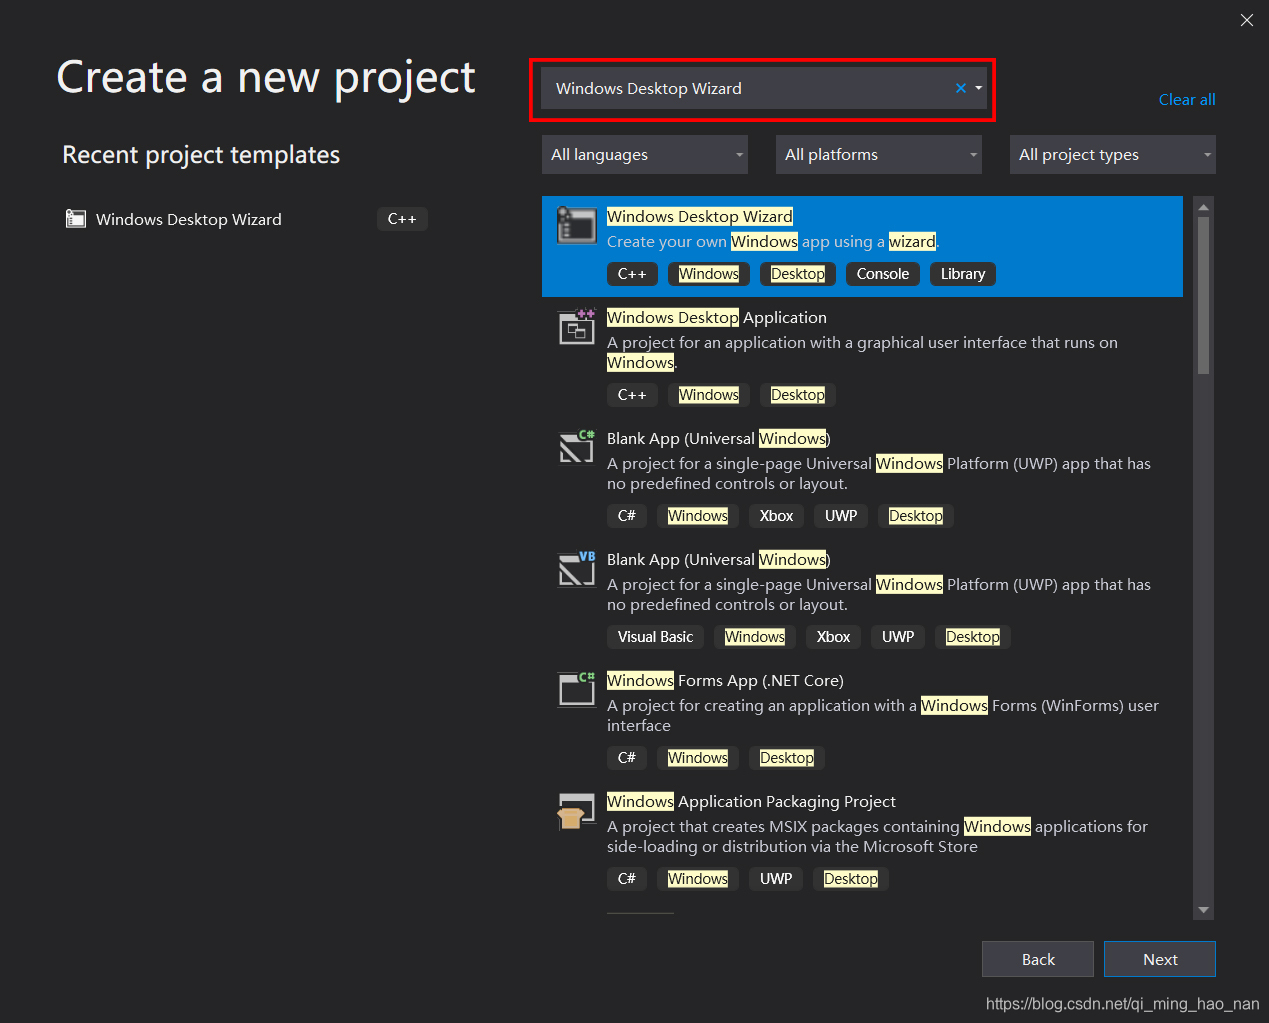Image resolution: width=1269 pixels, height=1023 pixels.
Task: Click the results list scrollbar thumb
Action: (1204, 296)
